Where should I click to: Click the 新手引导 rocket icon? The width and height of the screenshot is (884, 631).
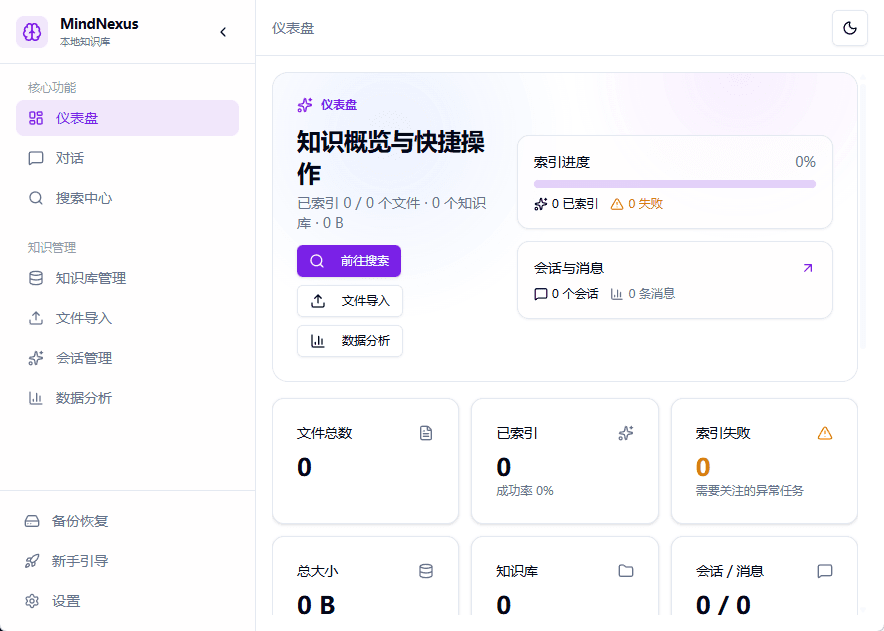pos(32,561)
